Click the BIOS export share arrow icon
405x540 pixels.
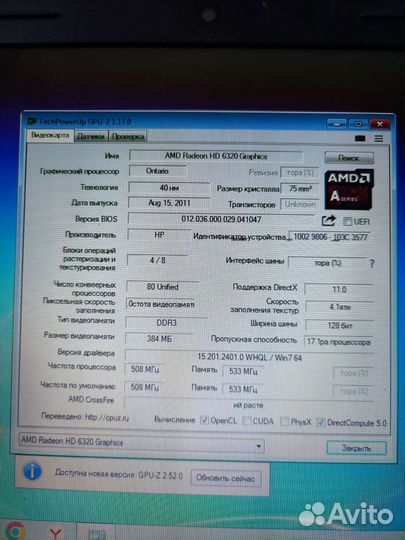(328, 220)
